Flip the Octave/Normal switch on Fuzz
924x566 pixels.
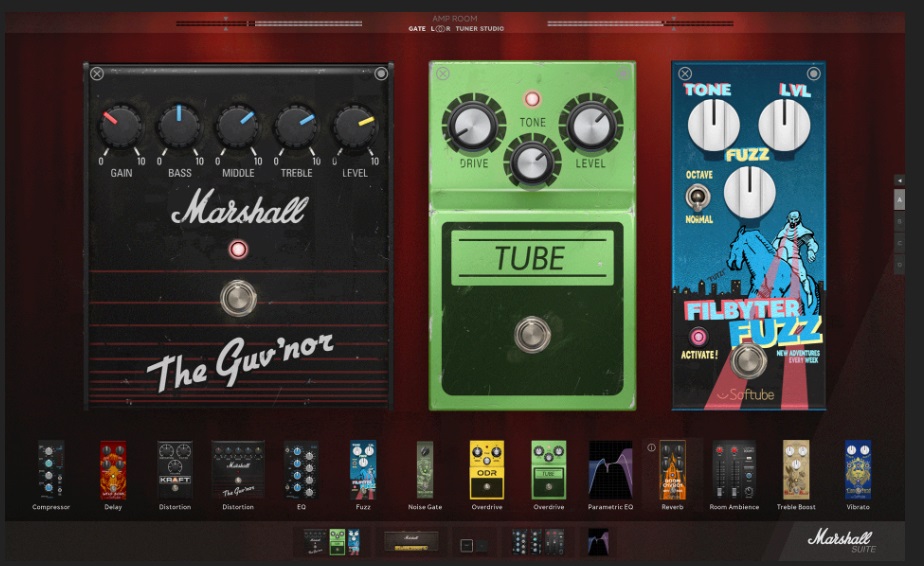(x=698, y=198)
